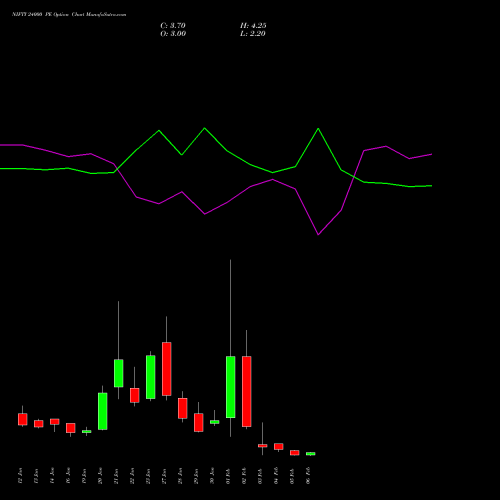Click the chart title text at top left

(69, 15)
